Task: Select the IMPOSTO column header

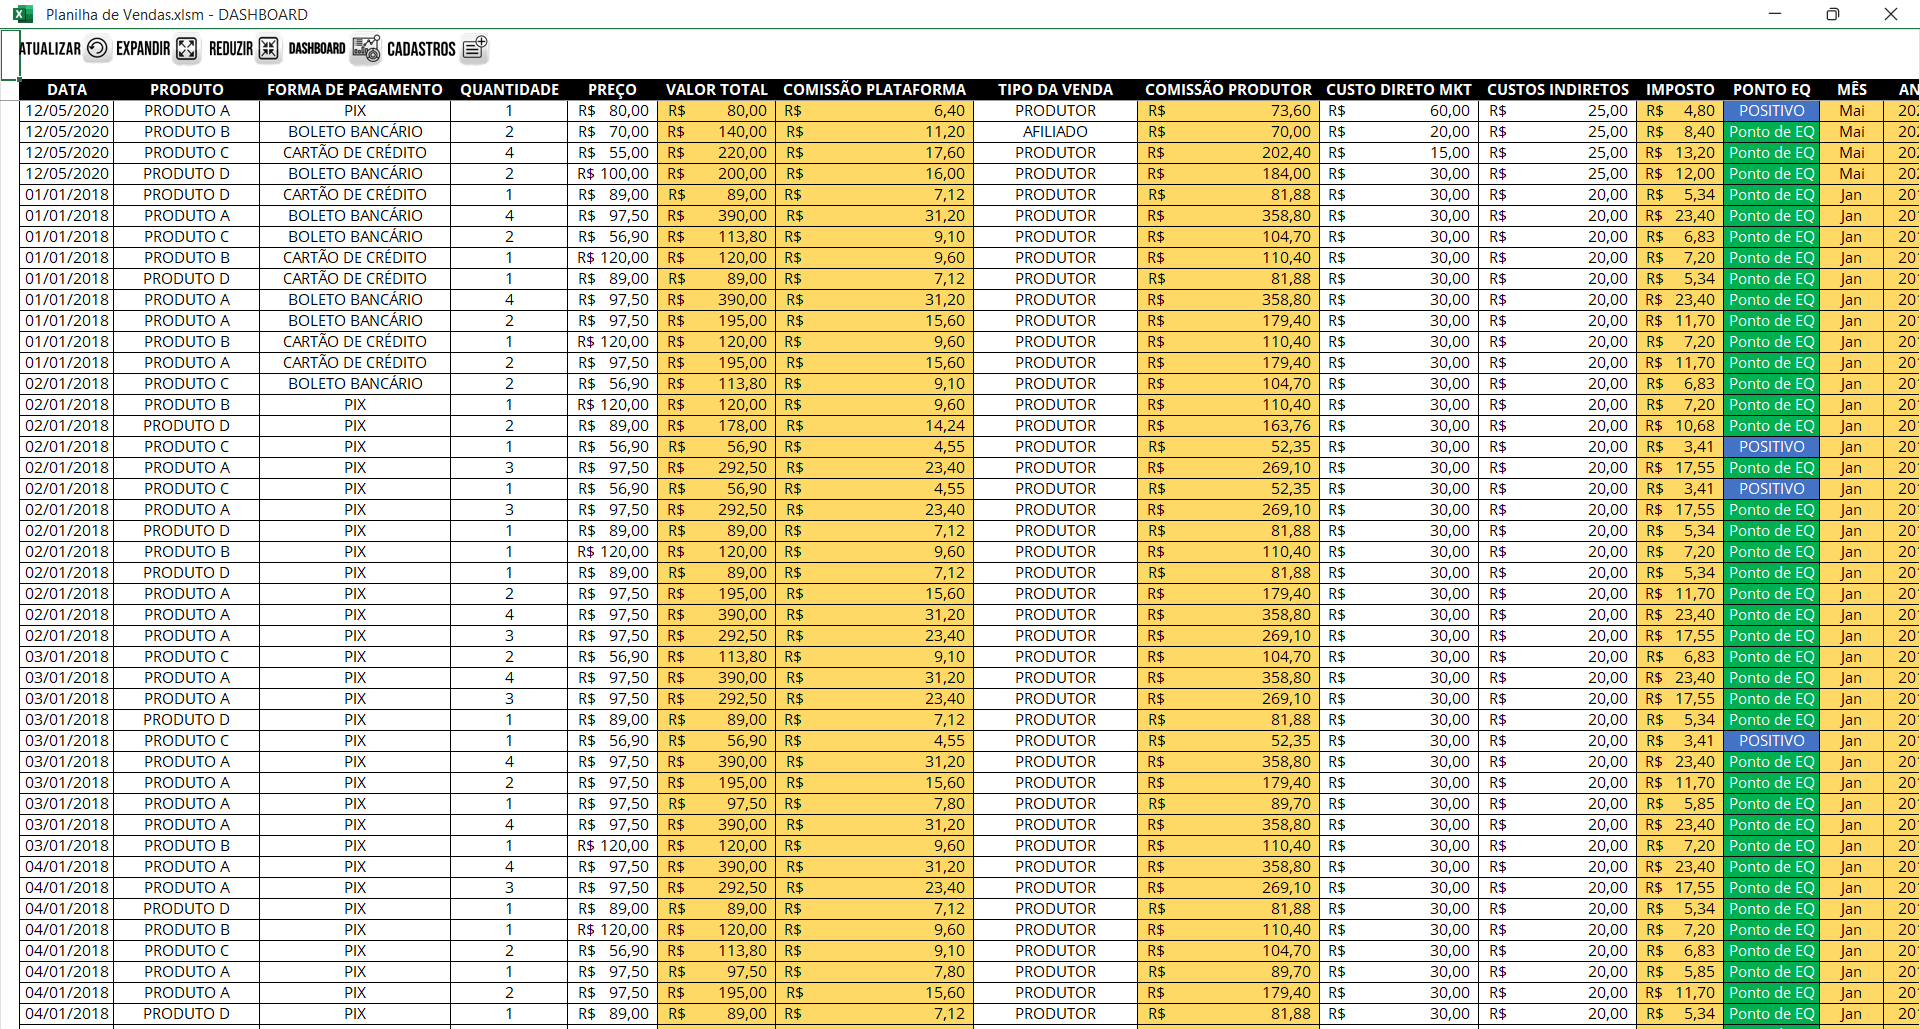Action: coord(1680,90)
